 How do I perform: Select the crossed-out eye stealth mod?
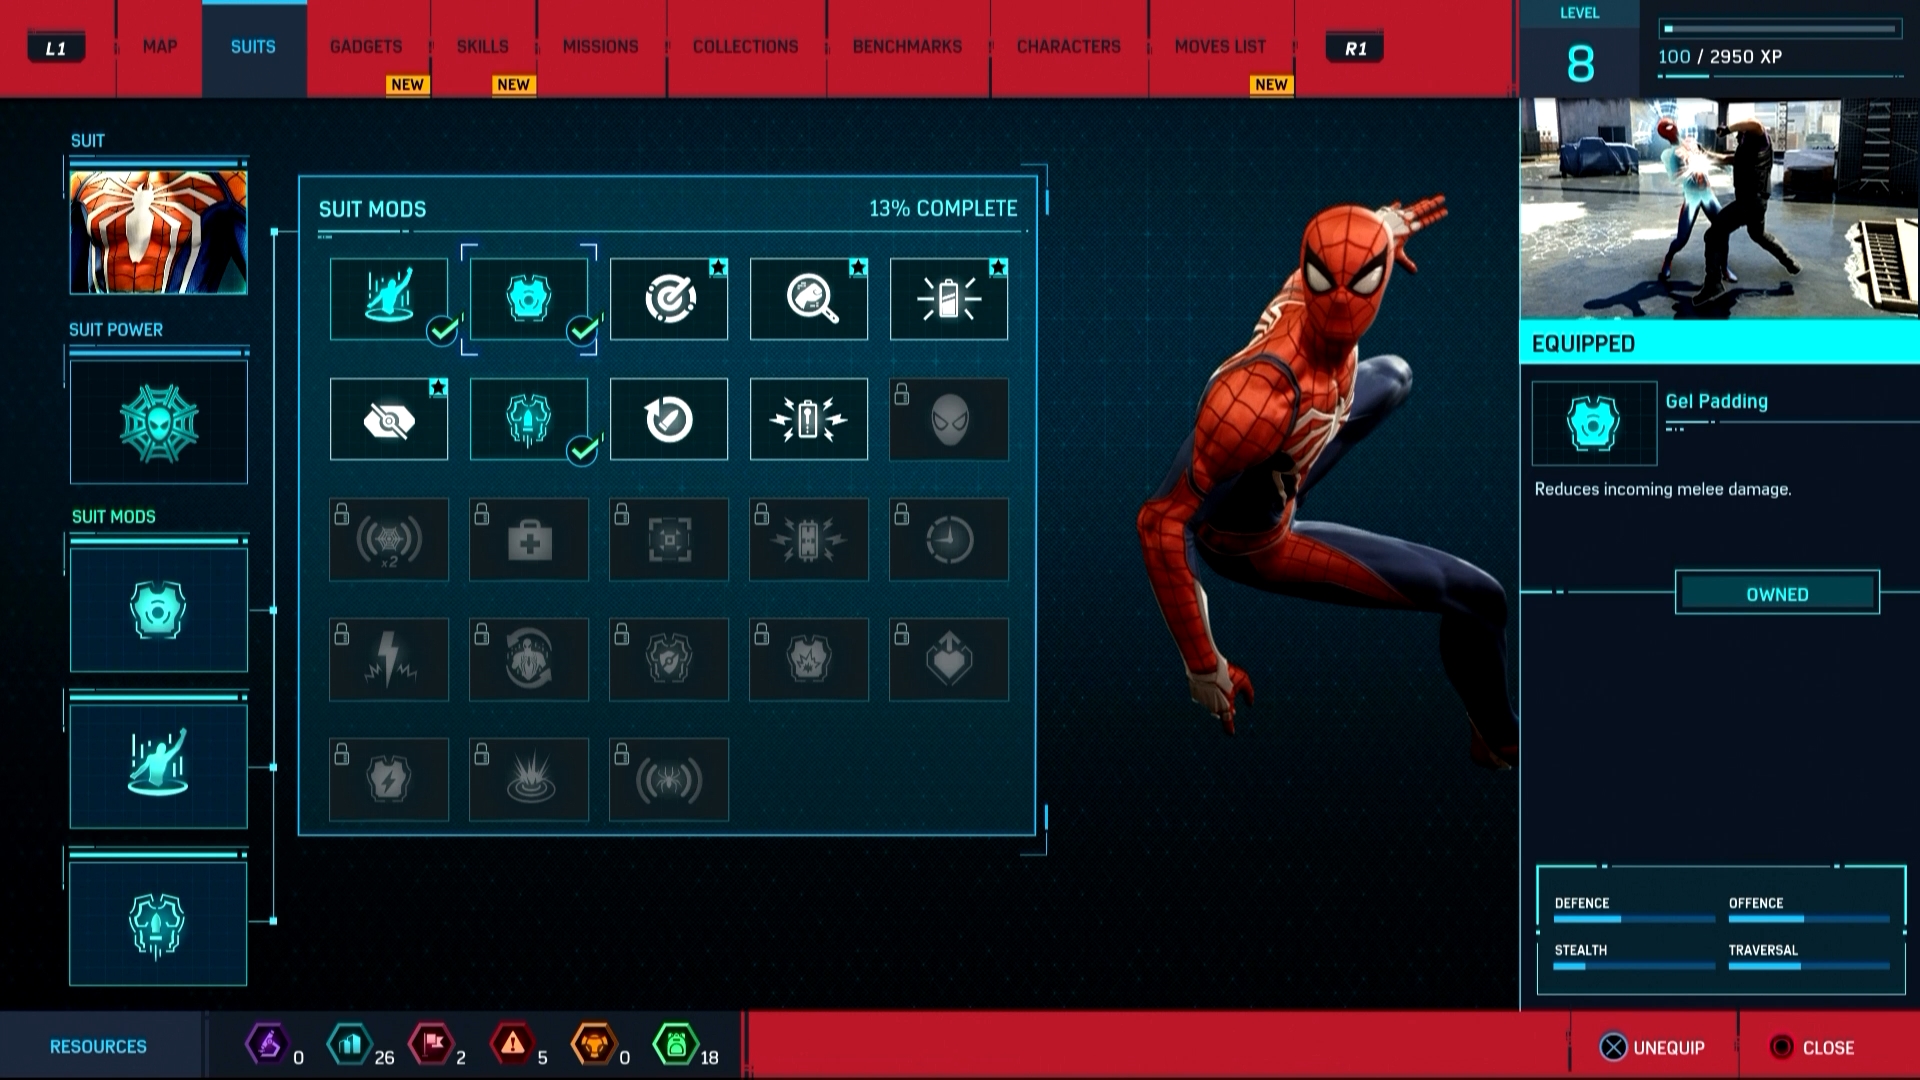pyautogui.click(x=389, y=419)
